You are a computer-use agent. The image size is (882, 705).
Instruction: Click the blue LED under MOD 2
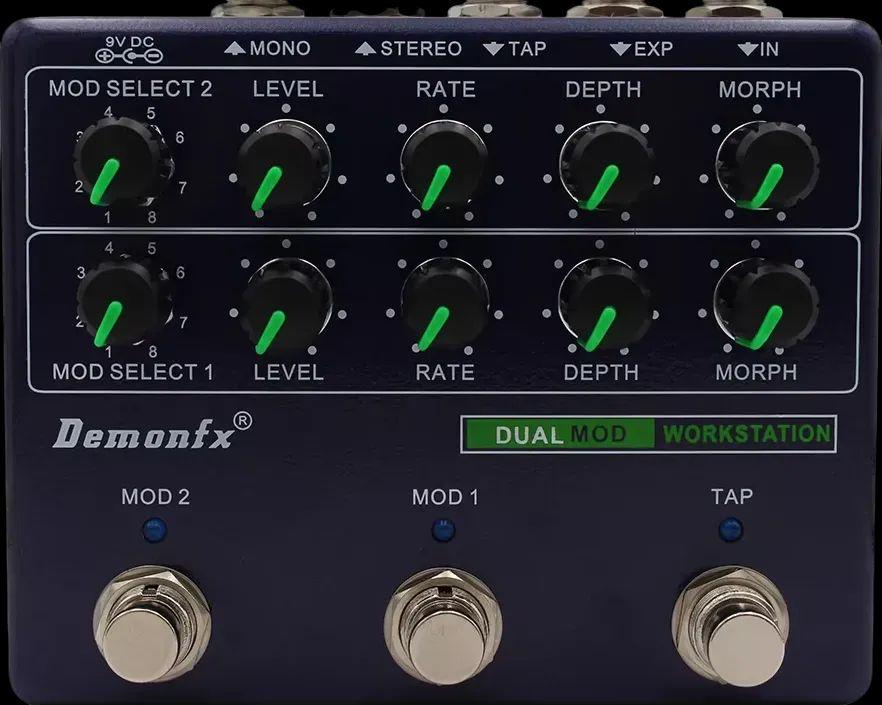[153, 531]
